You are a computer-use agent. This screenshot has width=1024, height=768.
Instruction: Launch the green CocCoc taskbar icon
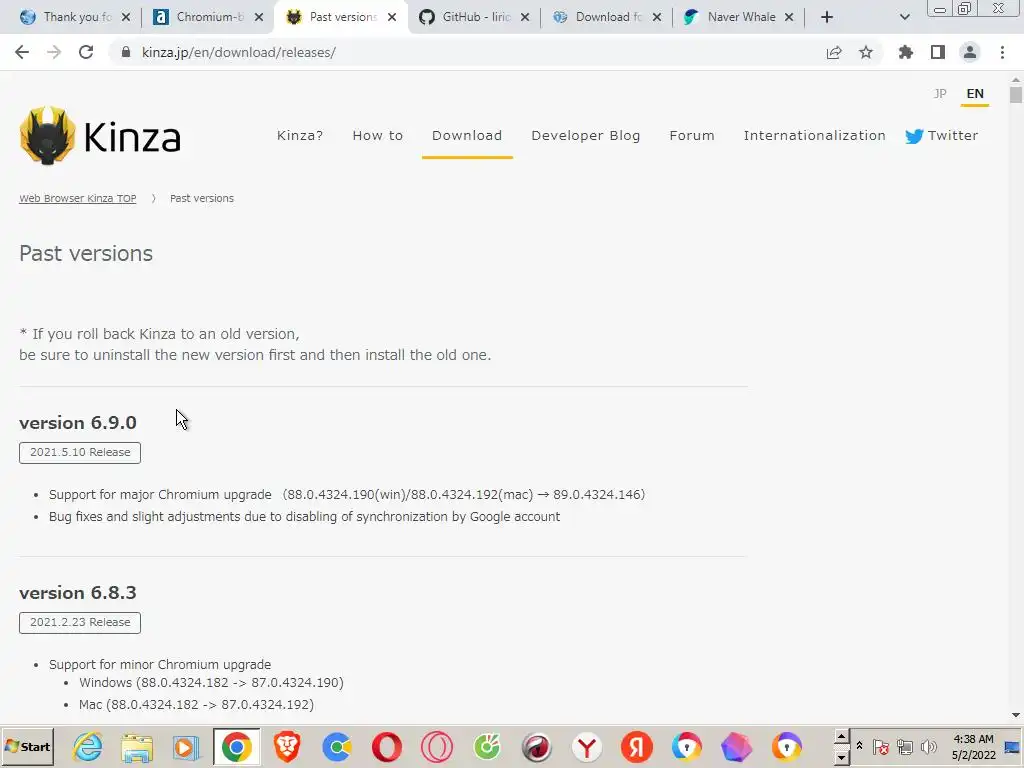(487, 746)
